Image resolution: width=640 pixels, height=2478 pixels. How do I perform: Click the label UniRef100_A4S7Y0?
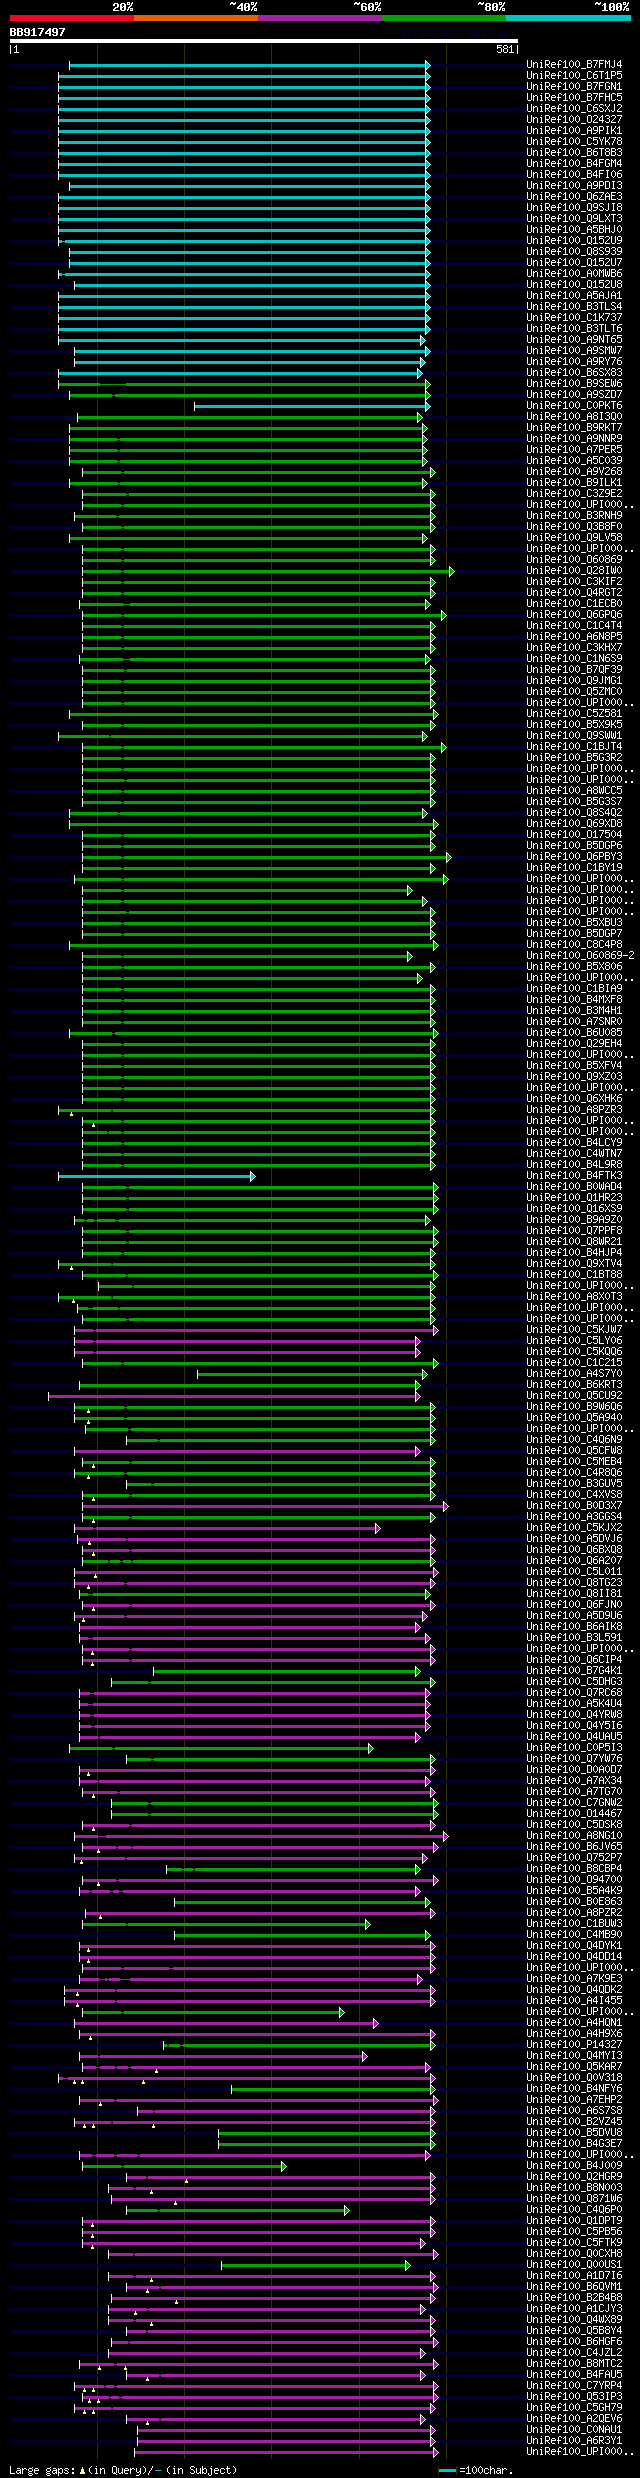click(x=574, y=1373)
